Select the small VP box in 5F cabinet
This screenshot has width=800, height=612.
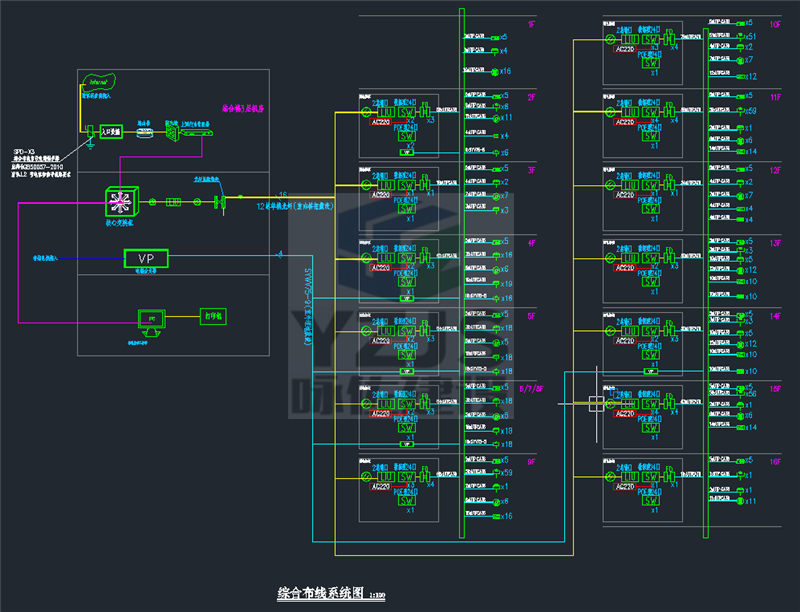point(407,371)
